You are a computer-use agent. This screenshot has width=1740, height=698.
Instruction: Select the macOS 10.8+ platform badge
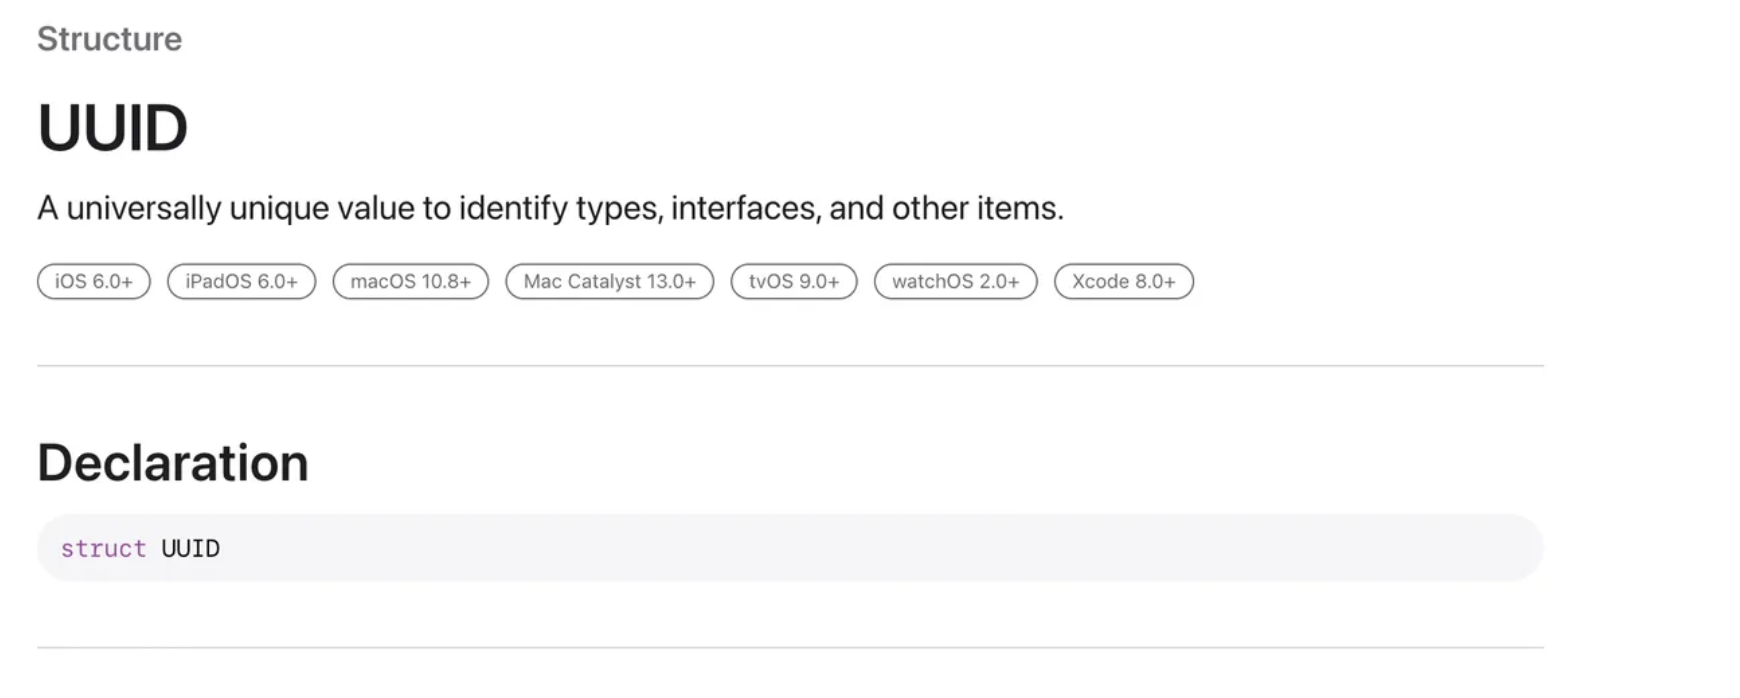[x=410, y=282]
